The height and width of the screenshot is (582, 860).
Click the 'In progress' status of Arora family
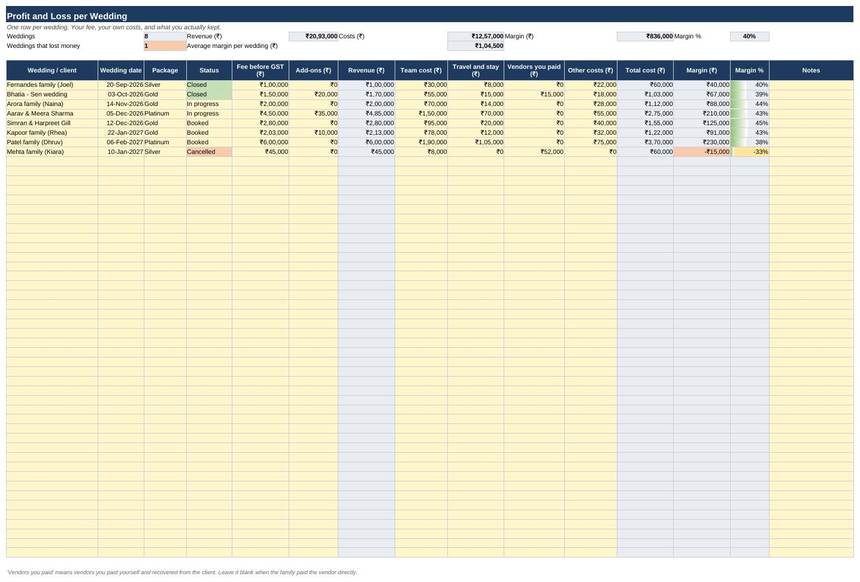tap(209, 104)
